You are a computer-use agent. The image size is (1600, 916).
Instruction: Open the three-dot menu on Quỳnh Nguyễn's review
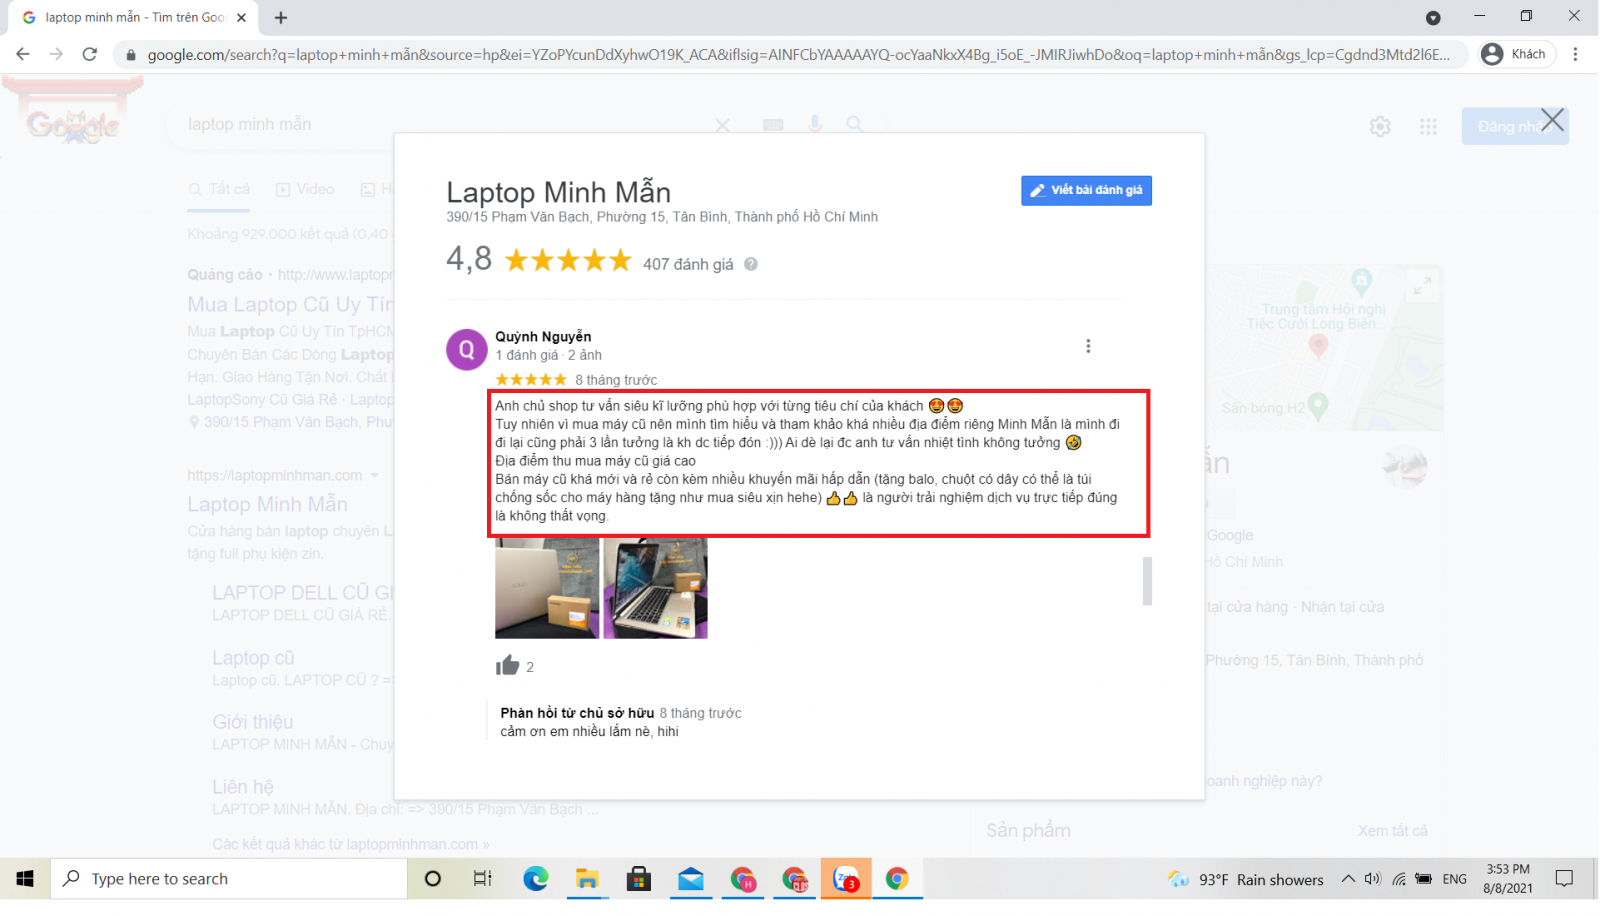[x=1088, y=346]
